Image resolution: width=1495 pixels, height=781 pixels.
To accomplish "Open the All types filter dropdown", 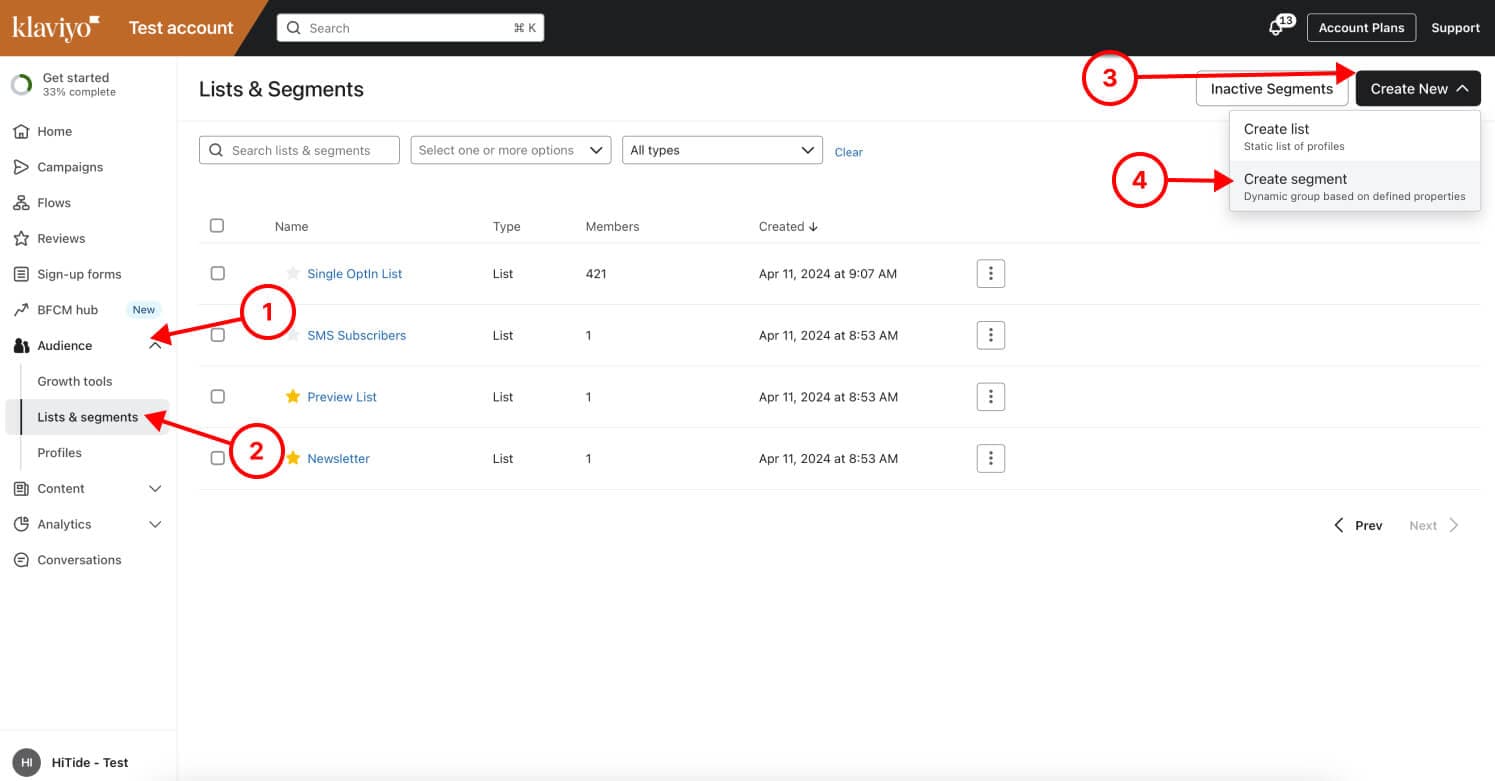I will click(722, 150).
